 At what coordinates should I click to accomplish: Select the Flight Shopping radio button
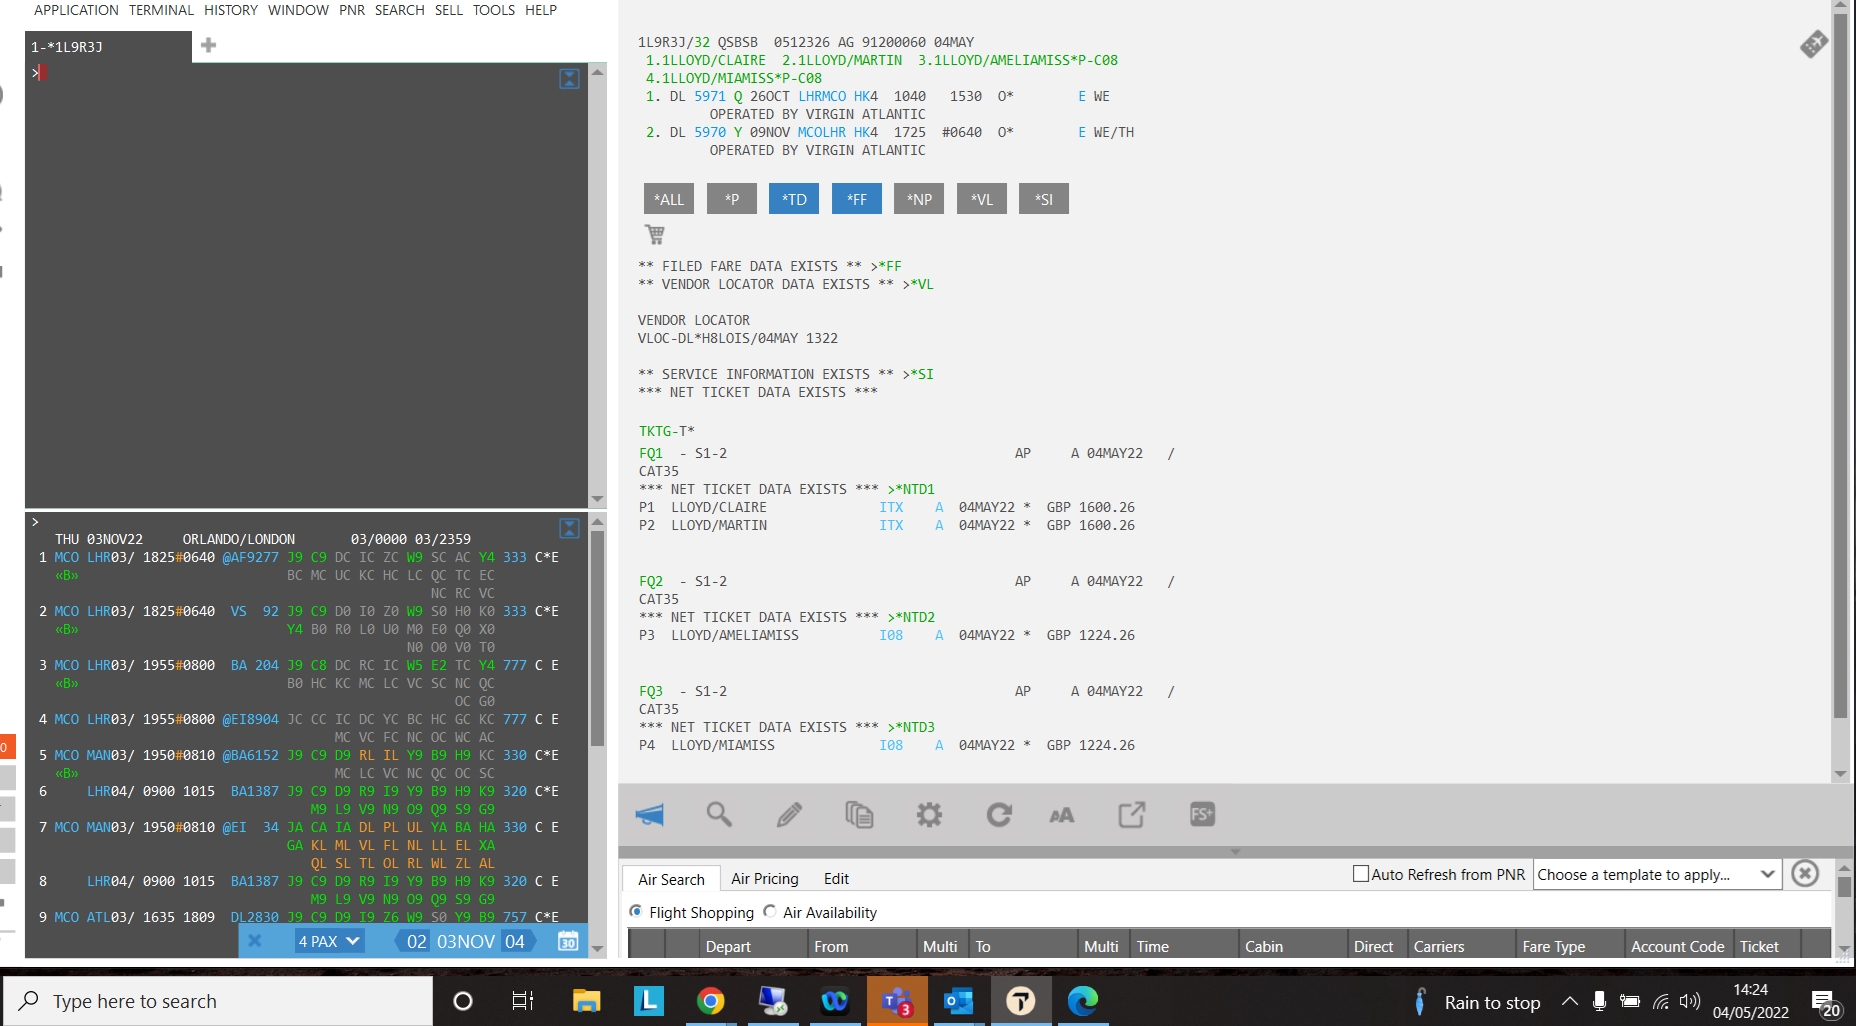[636, 912]
